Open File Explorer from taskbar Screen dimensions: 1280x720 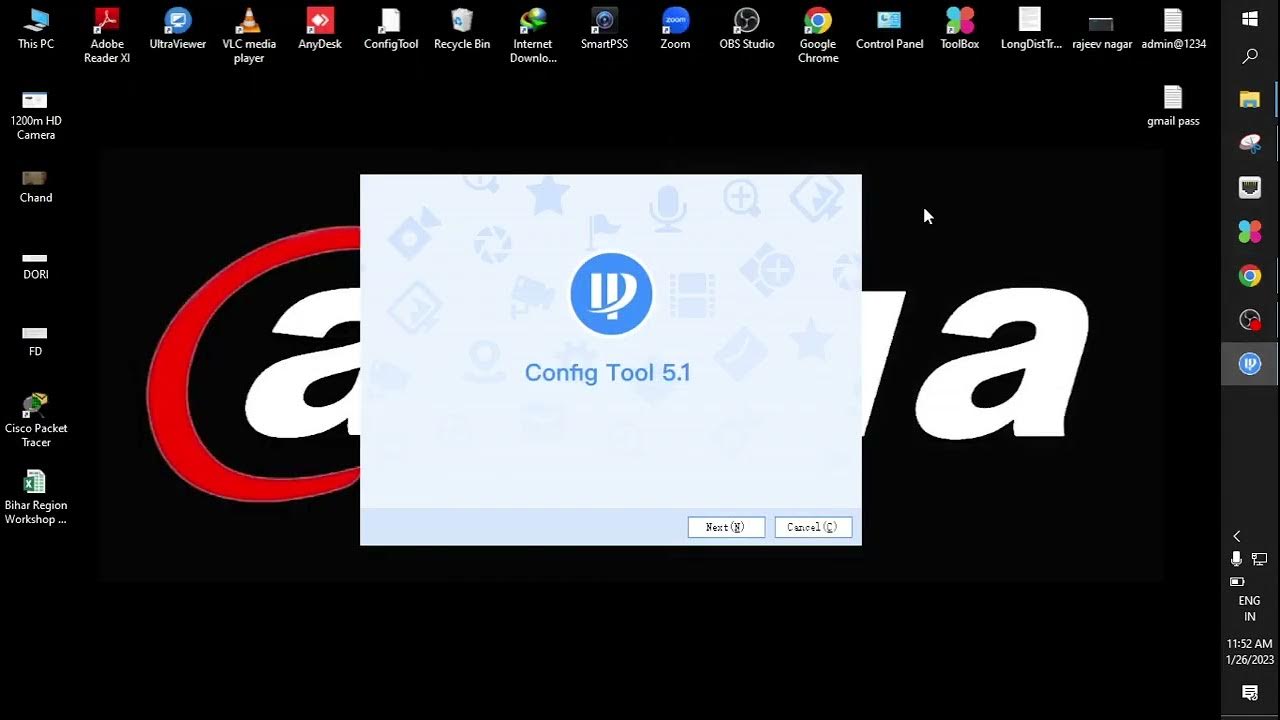click(x=1250, y=99)
